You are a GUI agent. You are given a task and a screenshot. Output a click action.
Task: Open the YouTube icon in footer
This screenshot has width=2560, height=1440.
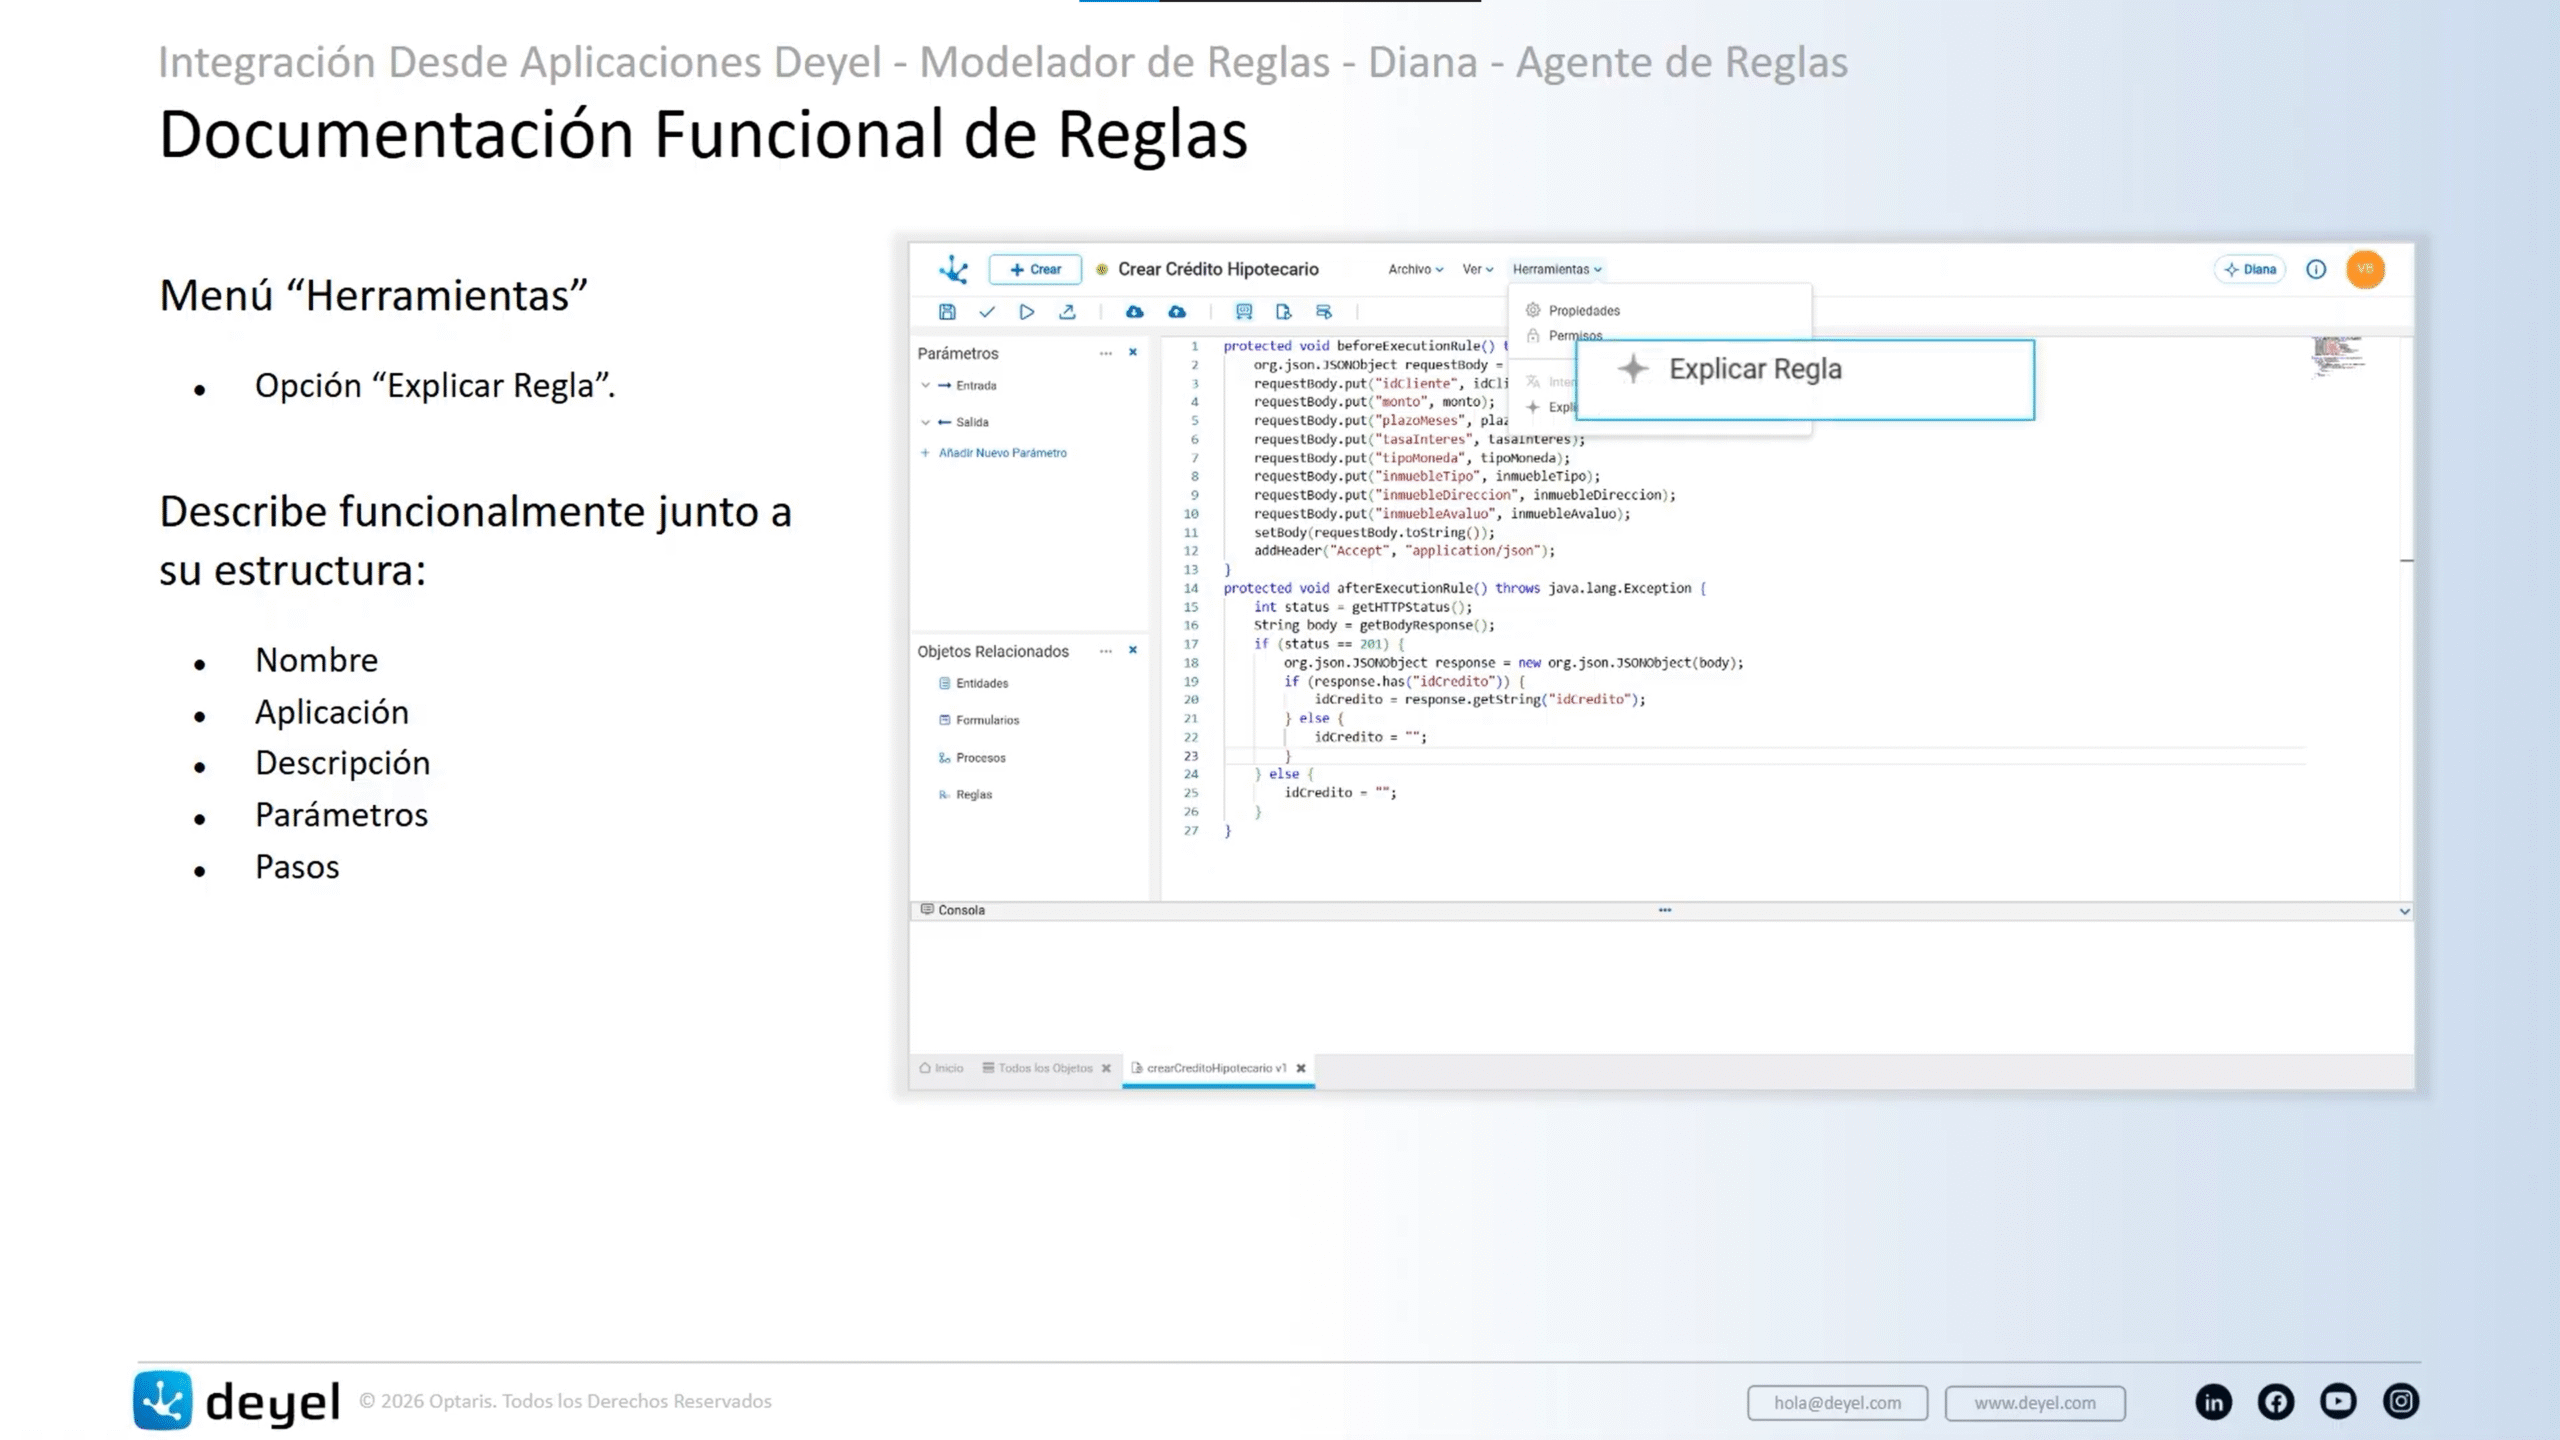click(2338, 1401)
